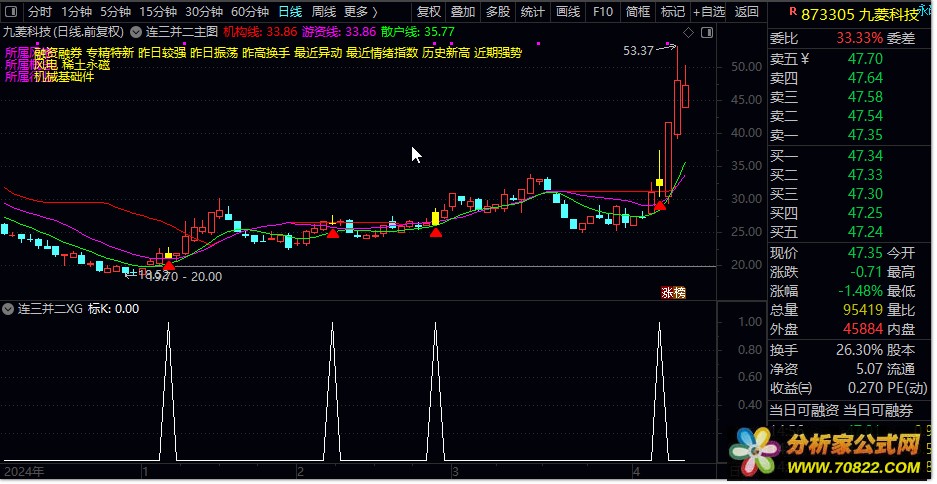The height and width of the screenshot is (484, 937).
Task: Click the red signal triangle before March
Action: pos(436,232)
